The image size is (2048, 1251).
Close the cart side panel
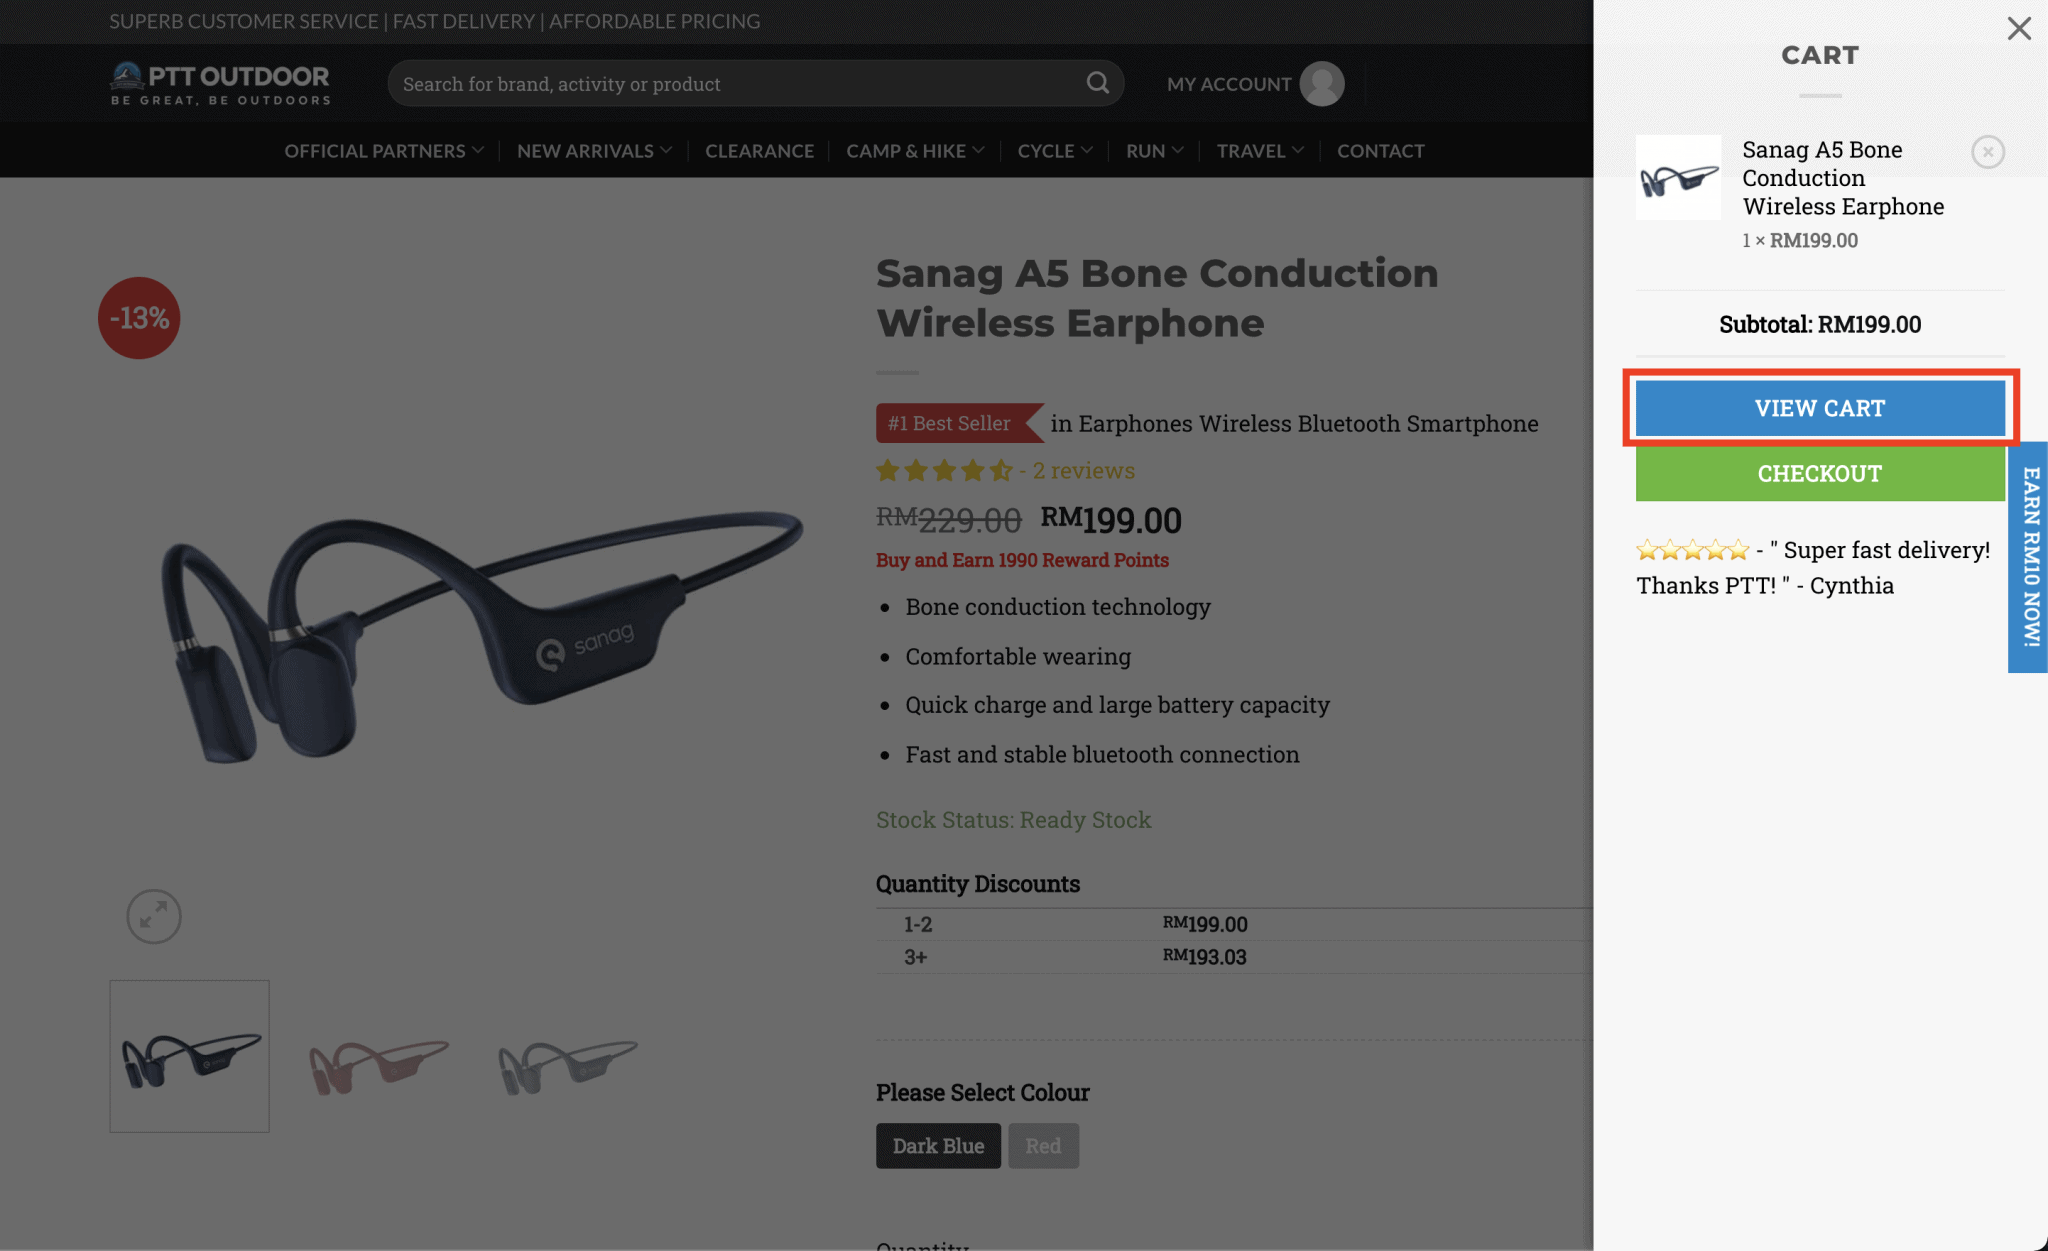click(2018, 28)
